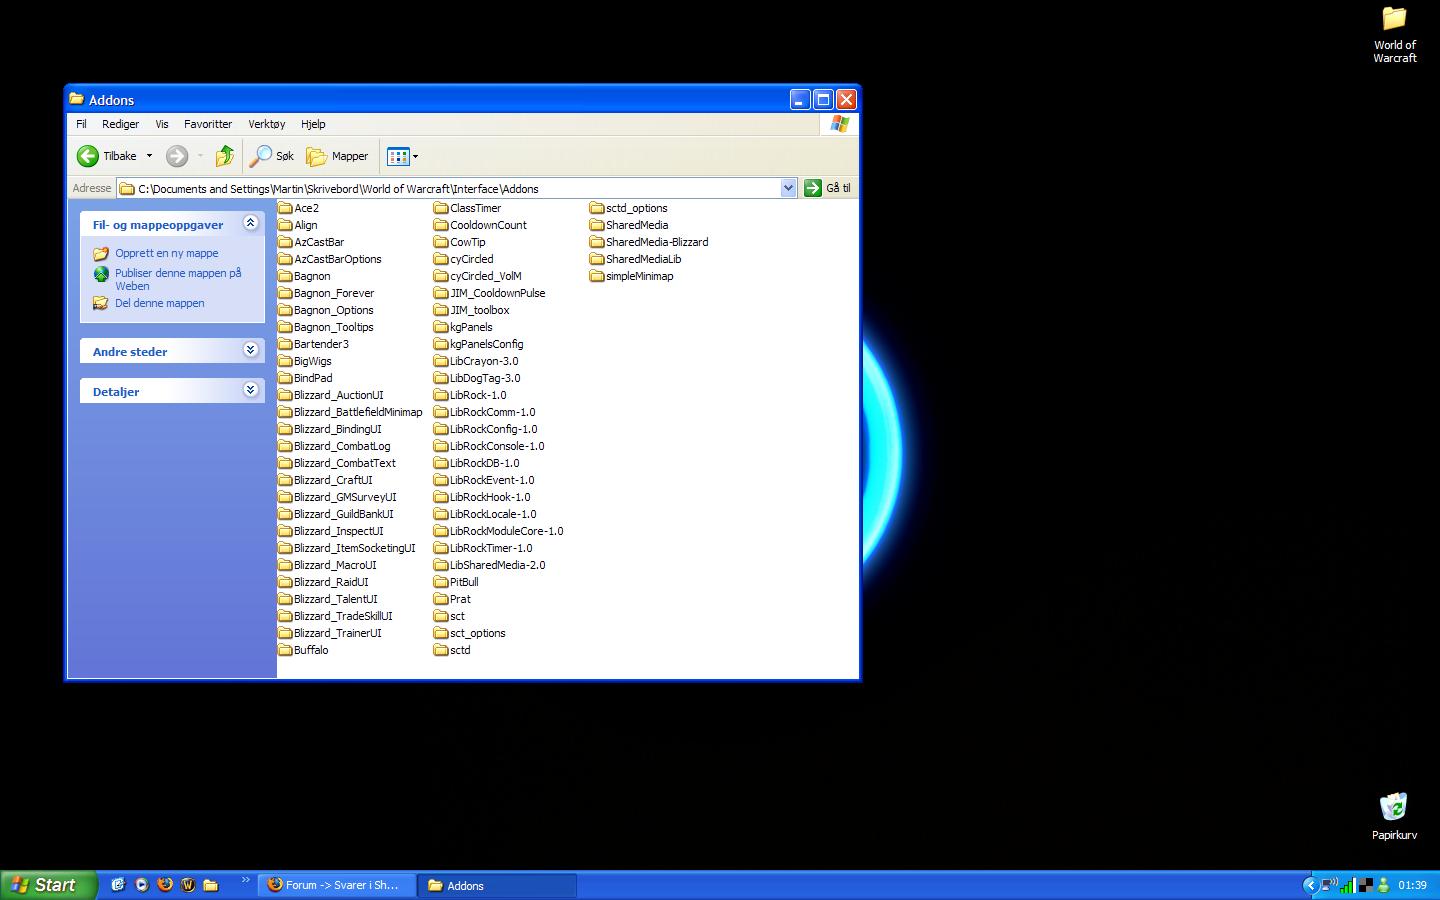
Task: Select the Bagnon_Forever folder name
Action: pos(334,293)
